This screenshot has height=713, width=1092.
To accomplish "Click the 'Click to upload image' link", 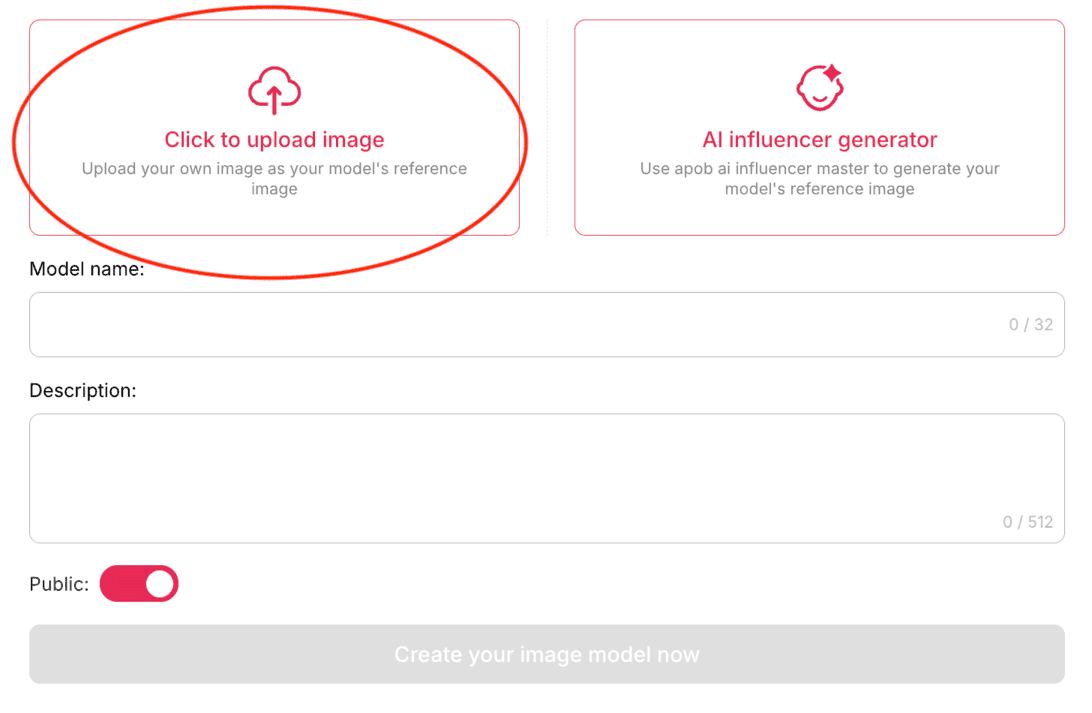I will click(x=274, y=139).
